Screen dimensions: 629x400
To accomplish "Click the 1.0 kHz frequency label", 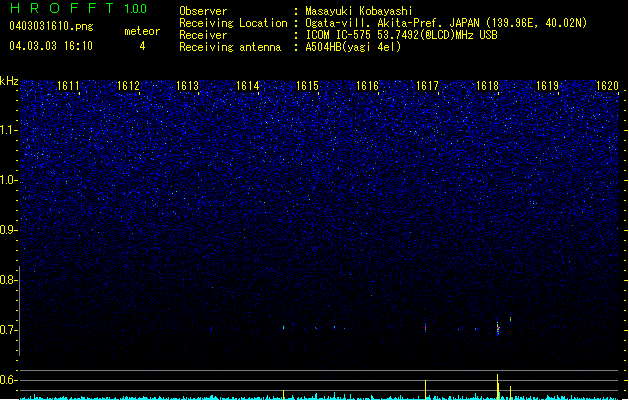I will pos(9,180).
